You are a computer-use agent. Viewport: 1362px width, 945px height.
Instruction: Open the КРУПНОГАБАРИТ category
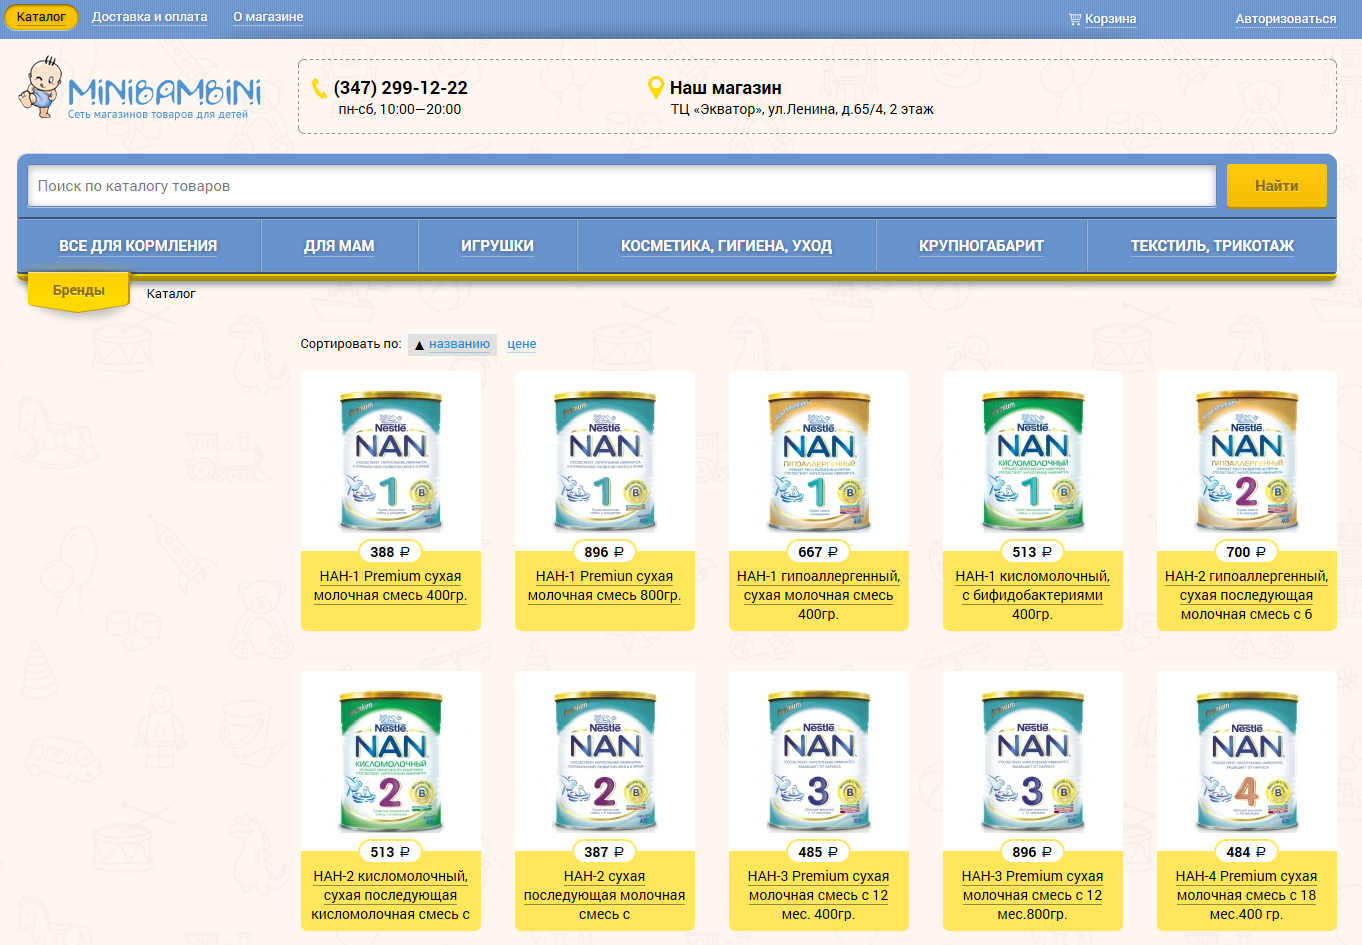(981, 246)
